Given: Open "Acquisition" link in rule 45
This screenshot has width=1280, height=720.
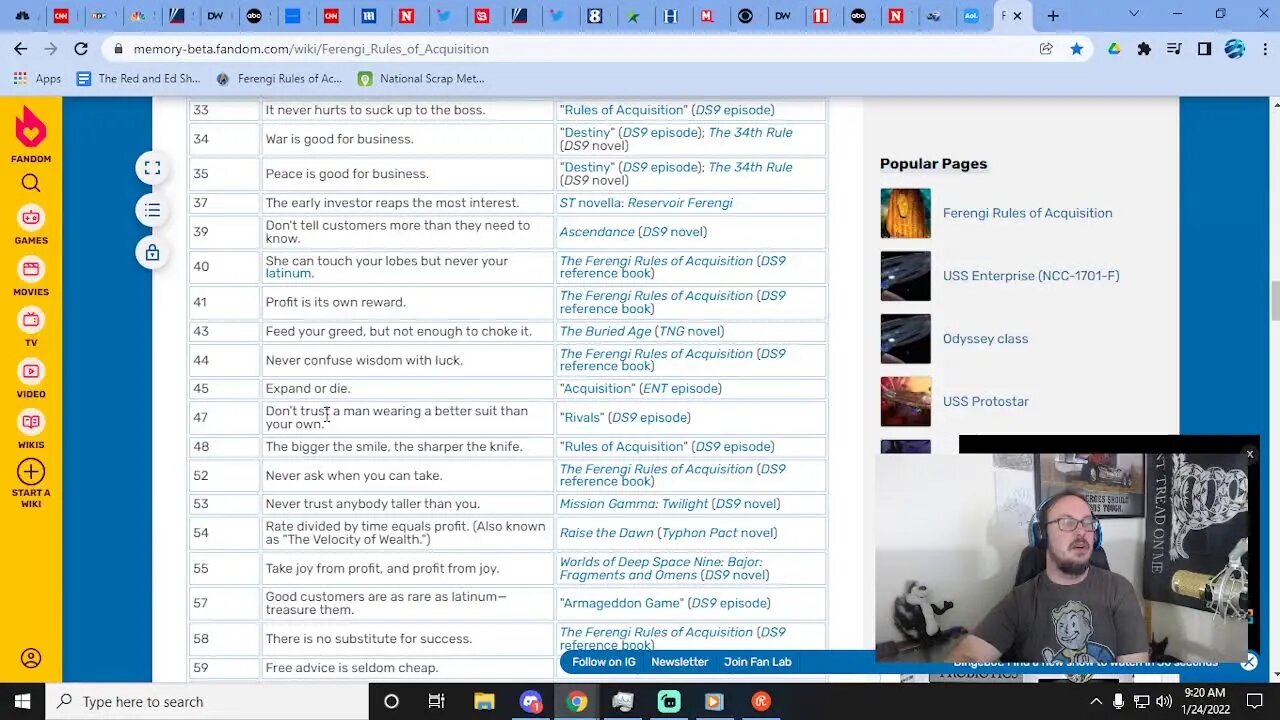Looking at the screenshot, I should pyautogui.click(x=597, y=389).
